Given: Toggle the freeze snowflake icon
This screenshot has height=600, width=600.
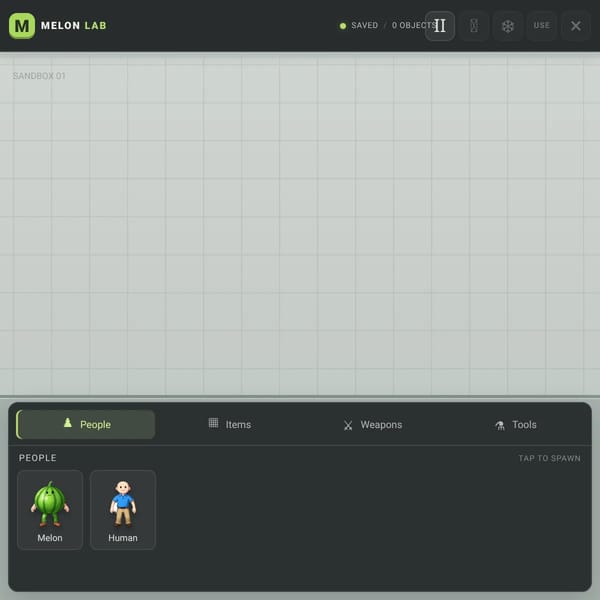Looking at the screenshot, I should pyautogui.click(x=507, y=26).
